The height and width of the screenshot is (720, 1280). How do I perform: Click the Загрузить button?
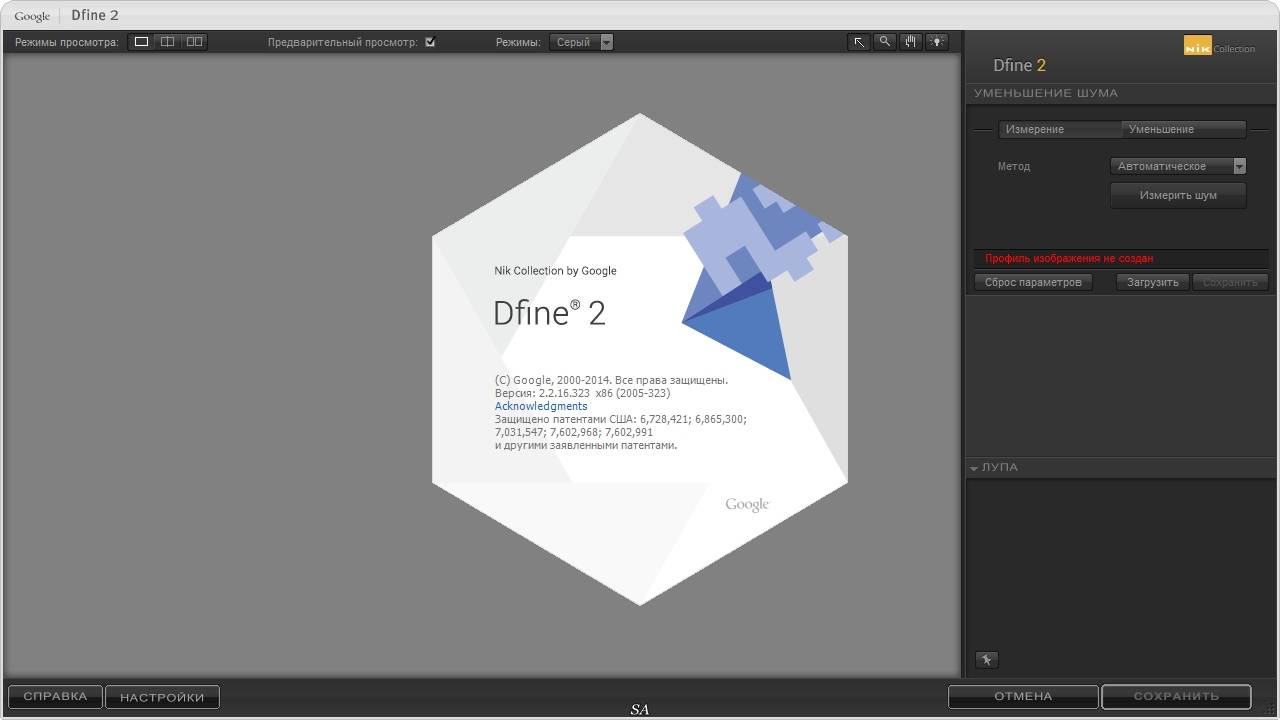[1153, 282]
